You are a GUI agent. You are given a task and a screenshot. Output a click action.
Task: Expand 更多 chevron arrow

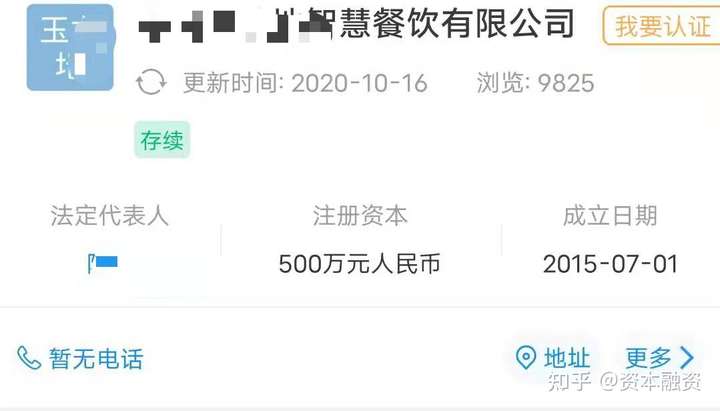687,358
